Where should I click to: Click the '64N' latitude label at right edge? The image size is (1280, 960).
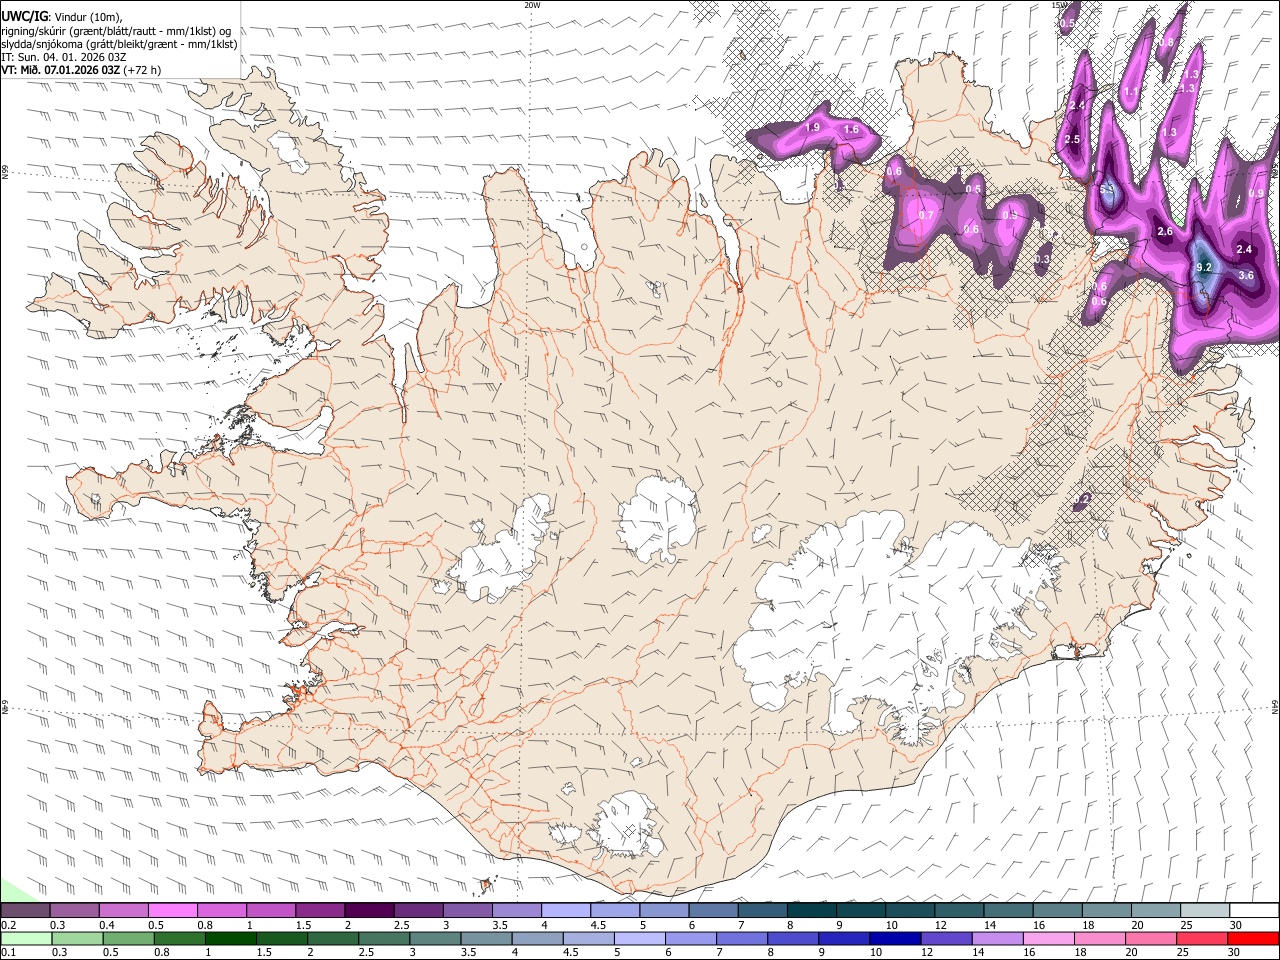pos(1275,706)
